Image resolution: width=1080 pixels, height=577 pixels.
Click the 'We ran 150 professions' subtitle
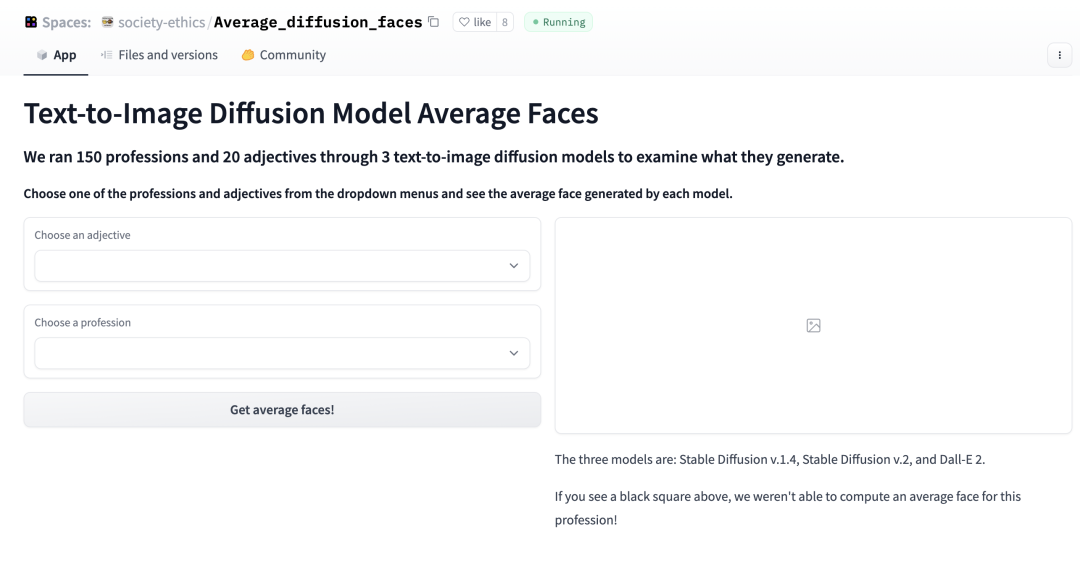pos(434,157)
